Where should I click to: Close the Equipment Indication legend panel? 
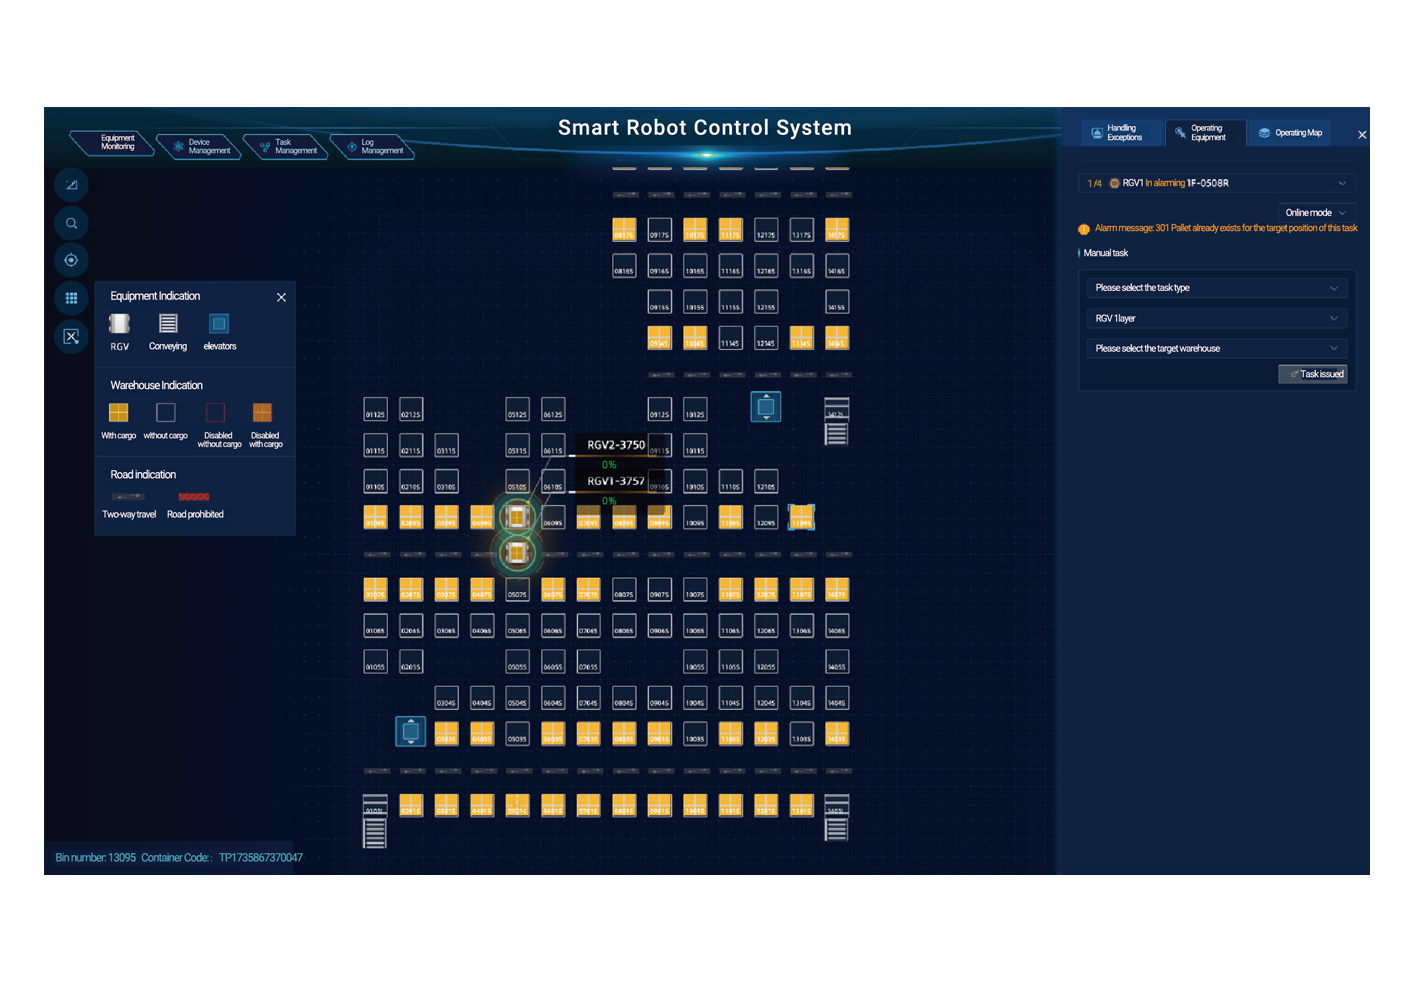pyautogui.click(x=281, y=297)
